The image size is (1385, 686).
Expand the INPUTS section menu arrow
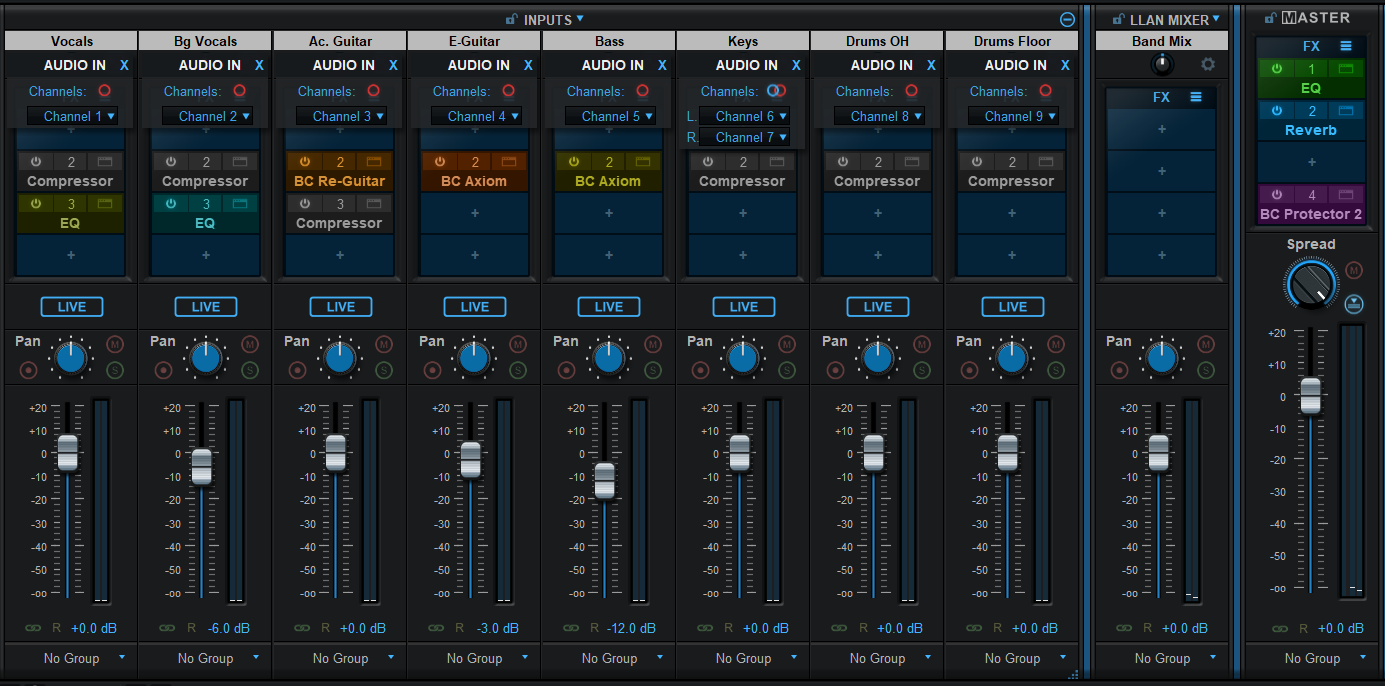tap(580, 18)
